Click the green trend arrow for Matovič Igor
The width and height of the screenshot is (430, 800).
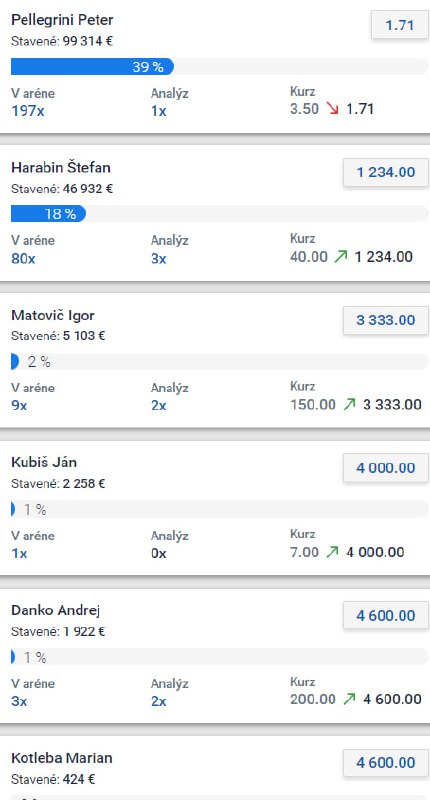pos(349,405)
